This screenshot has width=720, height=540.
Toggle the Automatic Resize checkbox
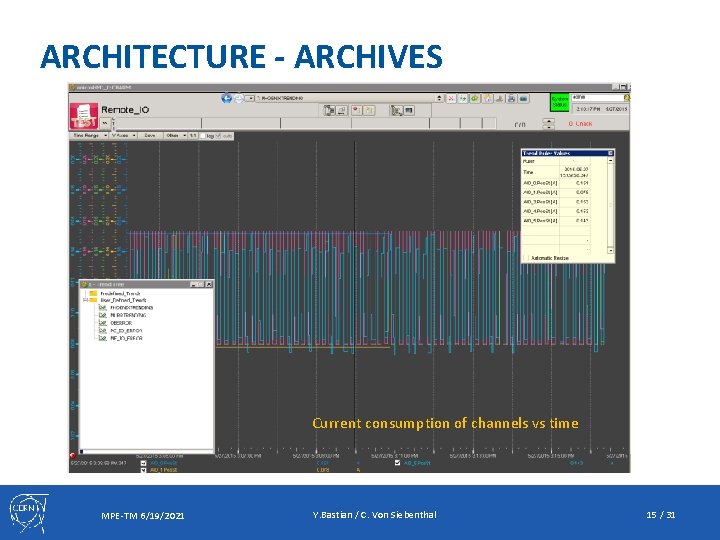(526, 258)
